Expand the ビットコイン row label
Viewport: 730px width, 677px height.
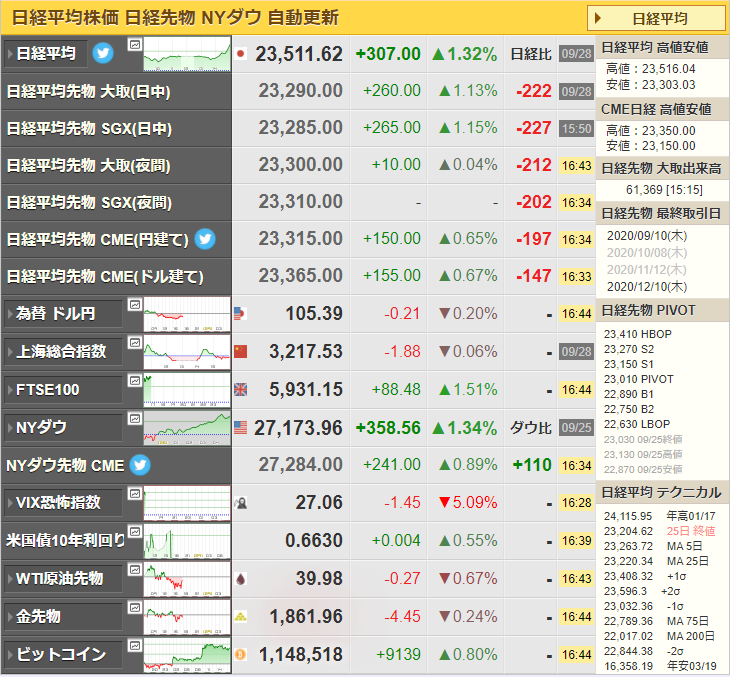click(x=63, y=654)
